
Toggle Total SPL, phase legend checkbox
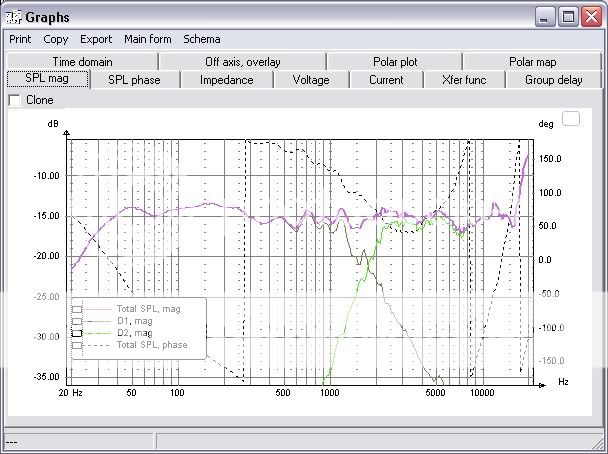click(77, 345)
